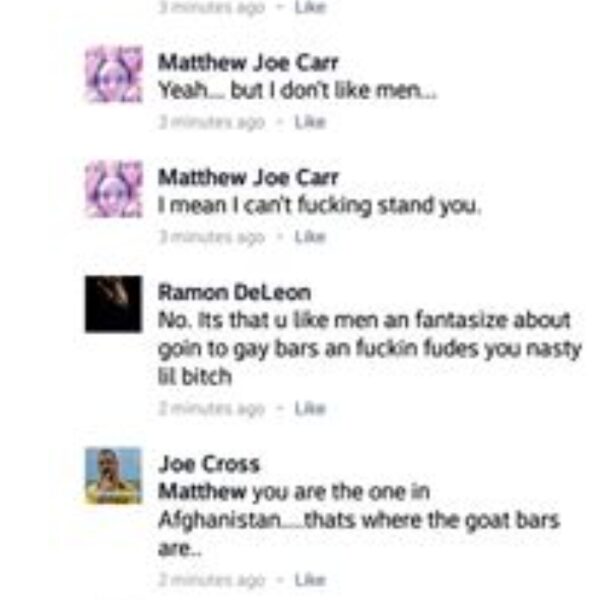The height and width of the screenshot is (600, 600).
Task: Click avatar beside the "Yeah... but" comment
Action: click(113, 74)
